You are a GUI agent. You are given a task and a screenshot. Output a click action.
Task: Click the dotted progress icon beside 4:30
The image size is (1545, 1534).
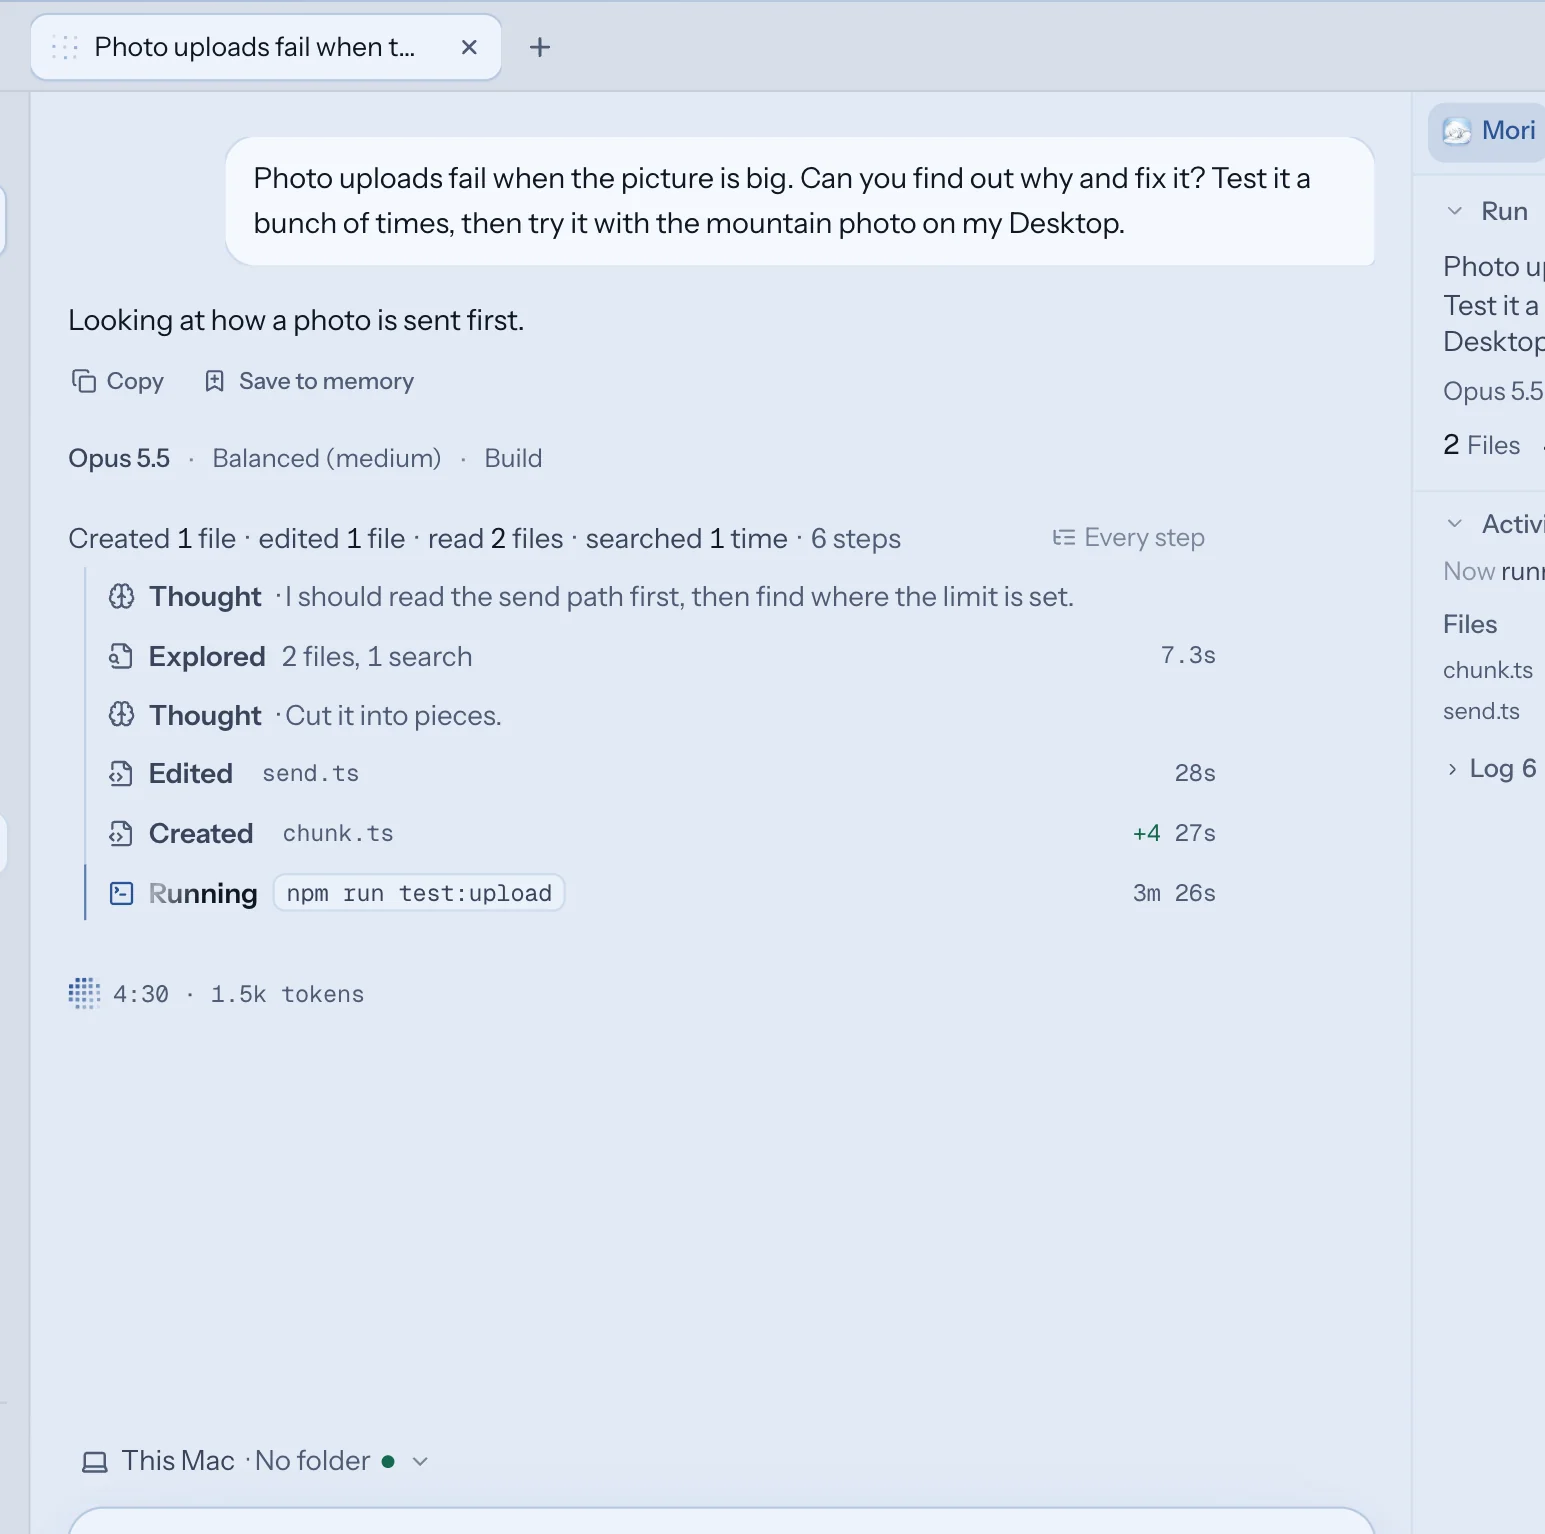84,994
